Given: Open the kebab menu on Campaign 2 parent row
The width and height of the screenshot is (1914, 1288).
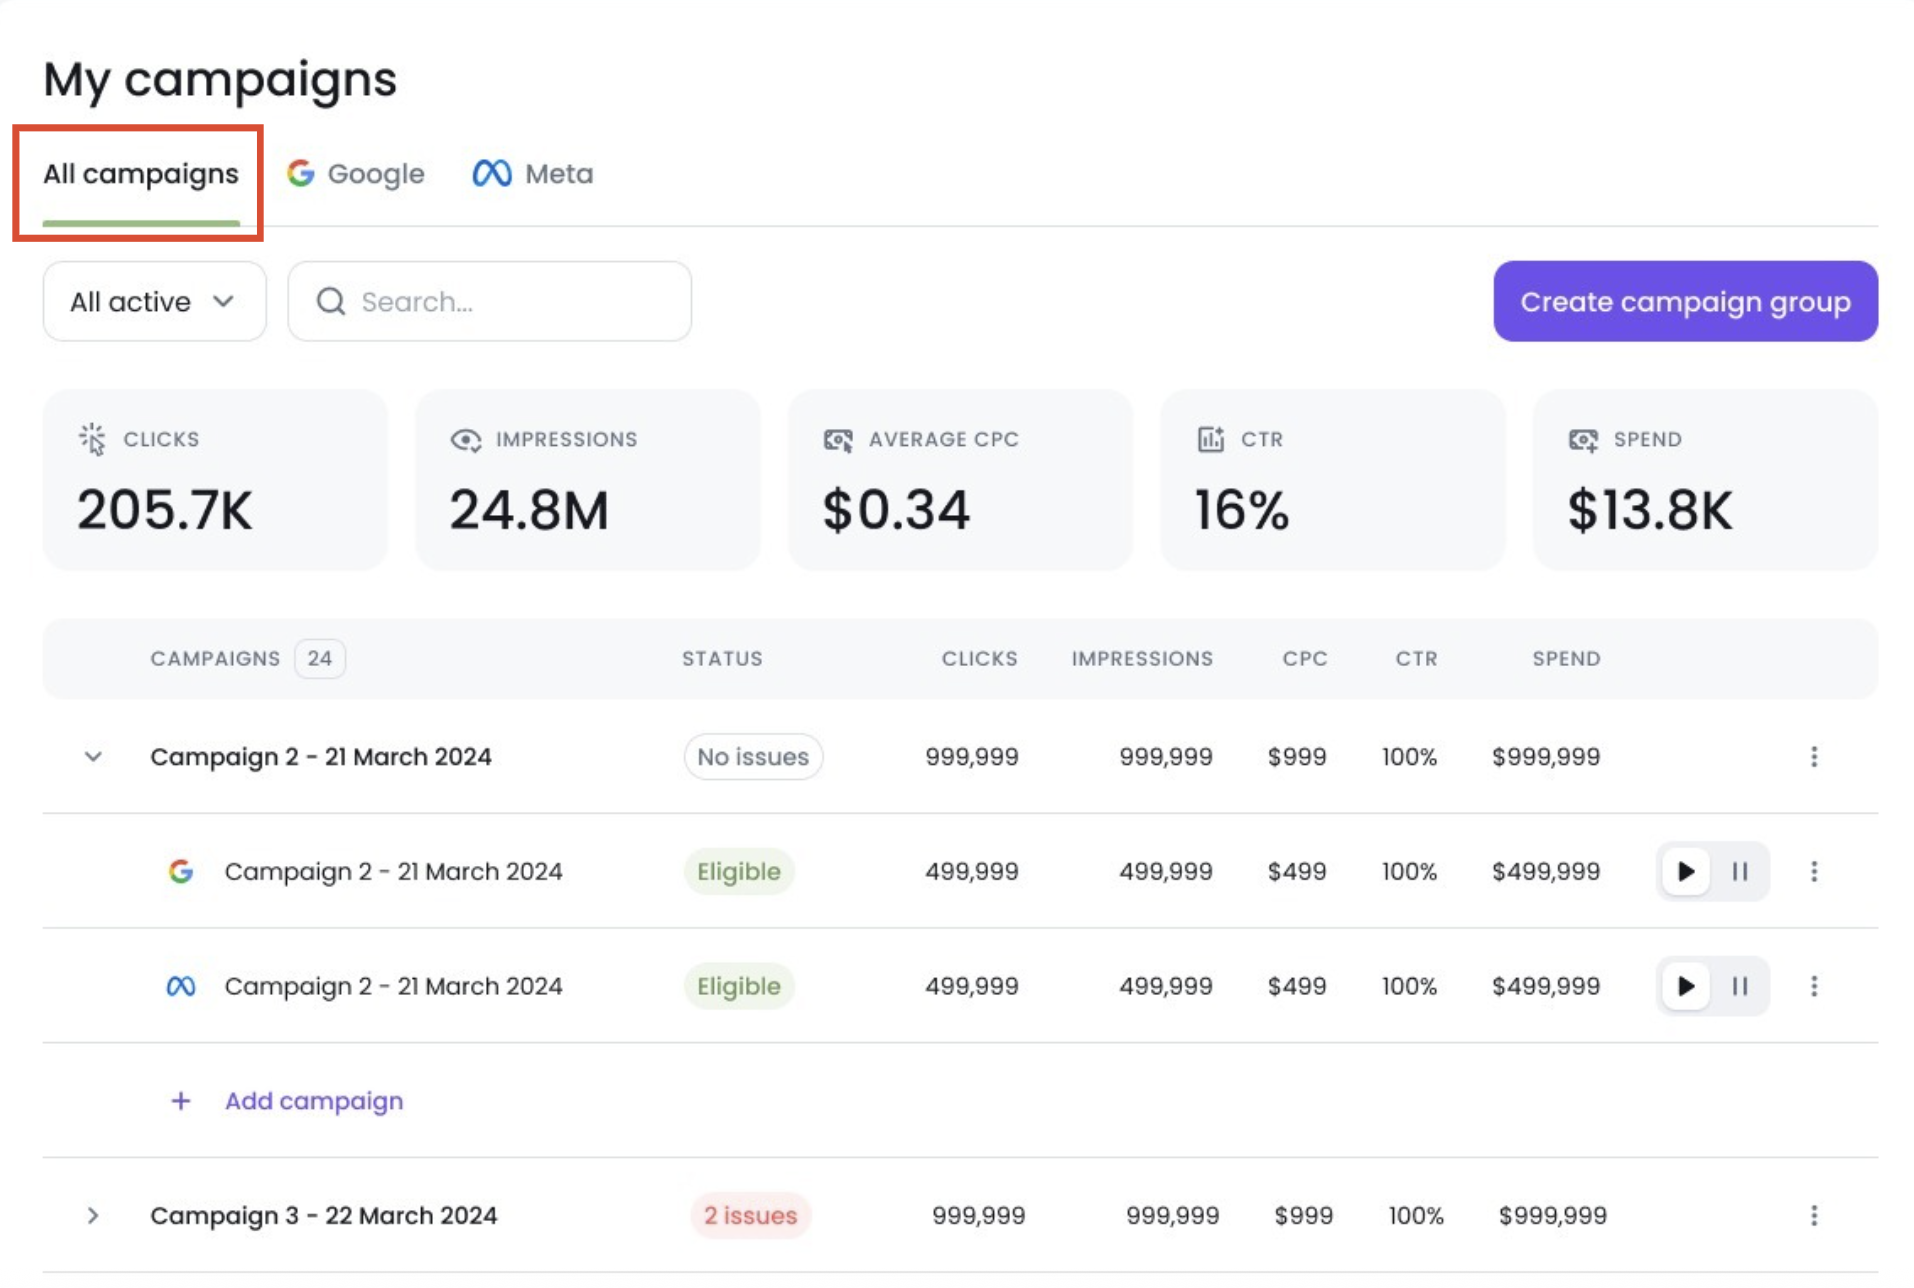Looking at the screenshot, I should (1814, 757).
